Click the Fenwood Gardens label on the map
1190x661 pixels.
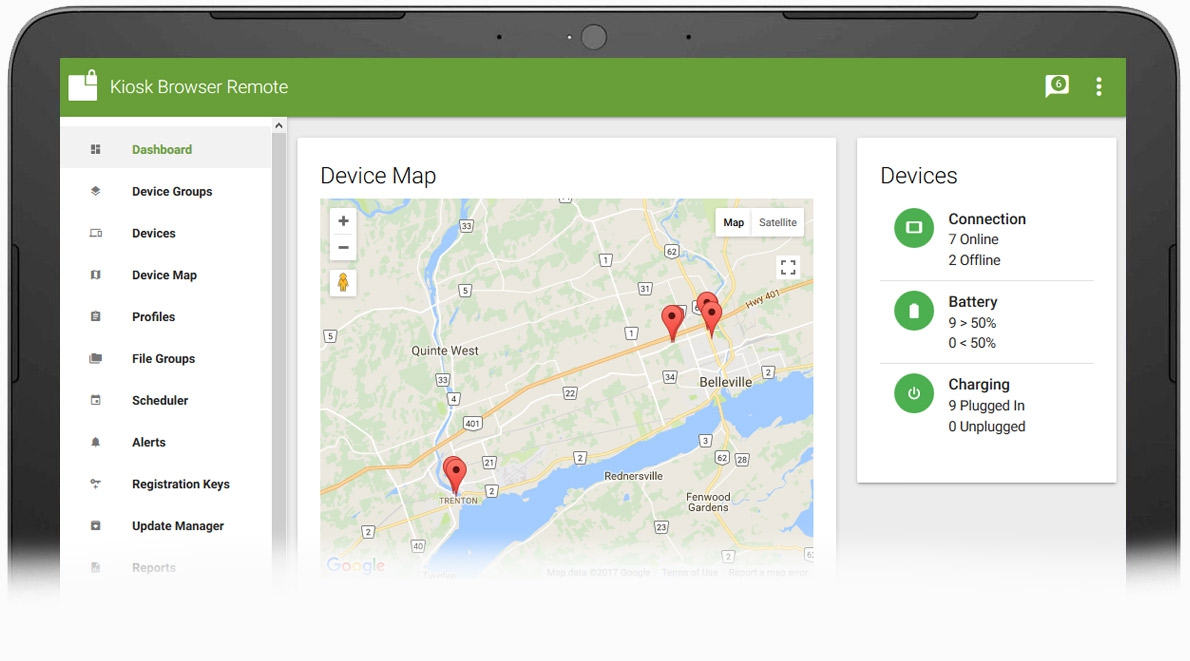pos(708,502)
